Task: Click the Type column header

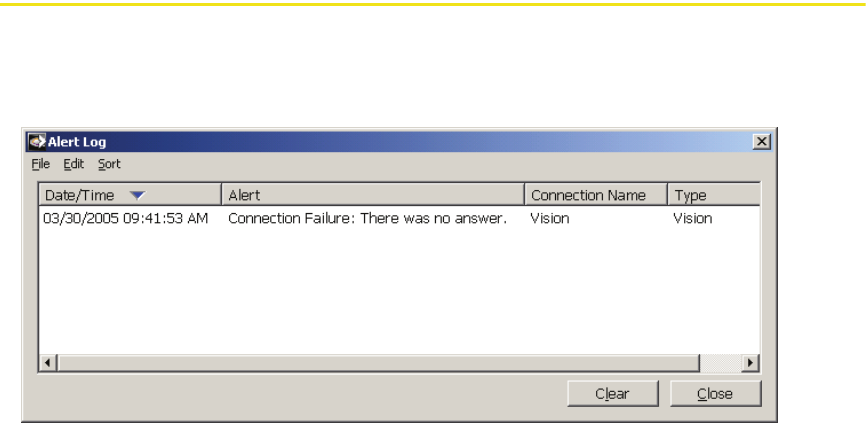Action: tap(714, 195)
